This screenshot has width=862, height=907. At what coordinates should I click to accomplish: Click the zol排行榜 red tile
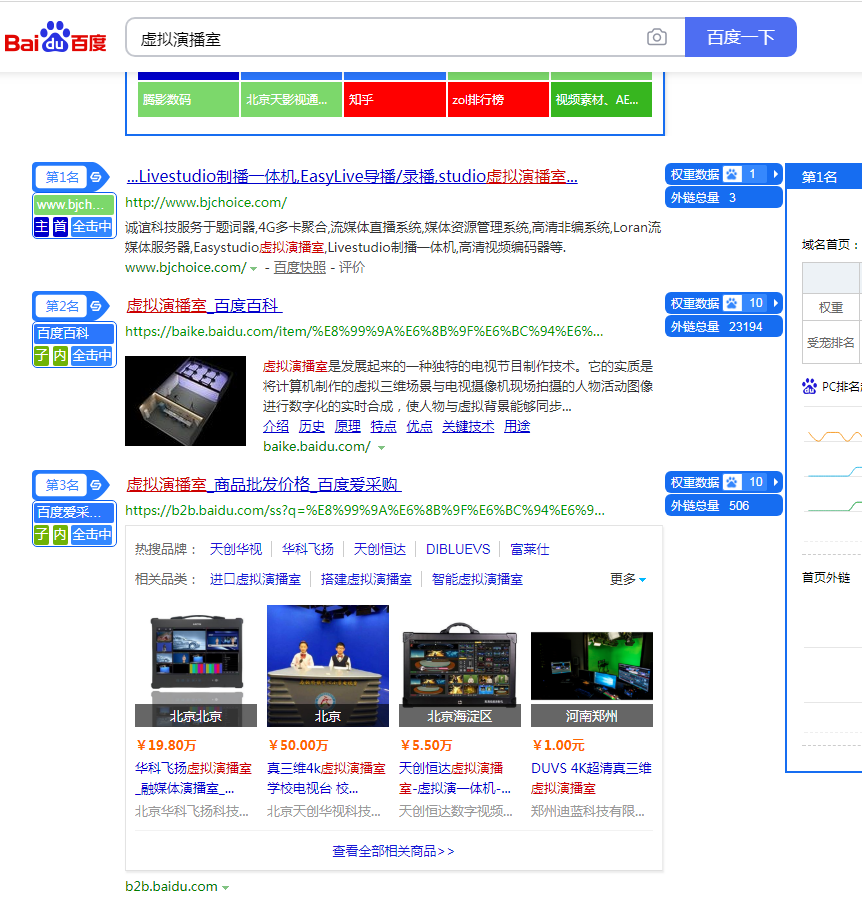(498, 99)
